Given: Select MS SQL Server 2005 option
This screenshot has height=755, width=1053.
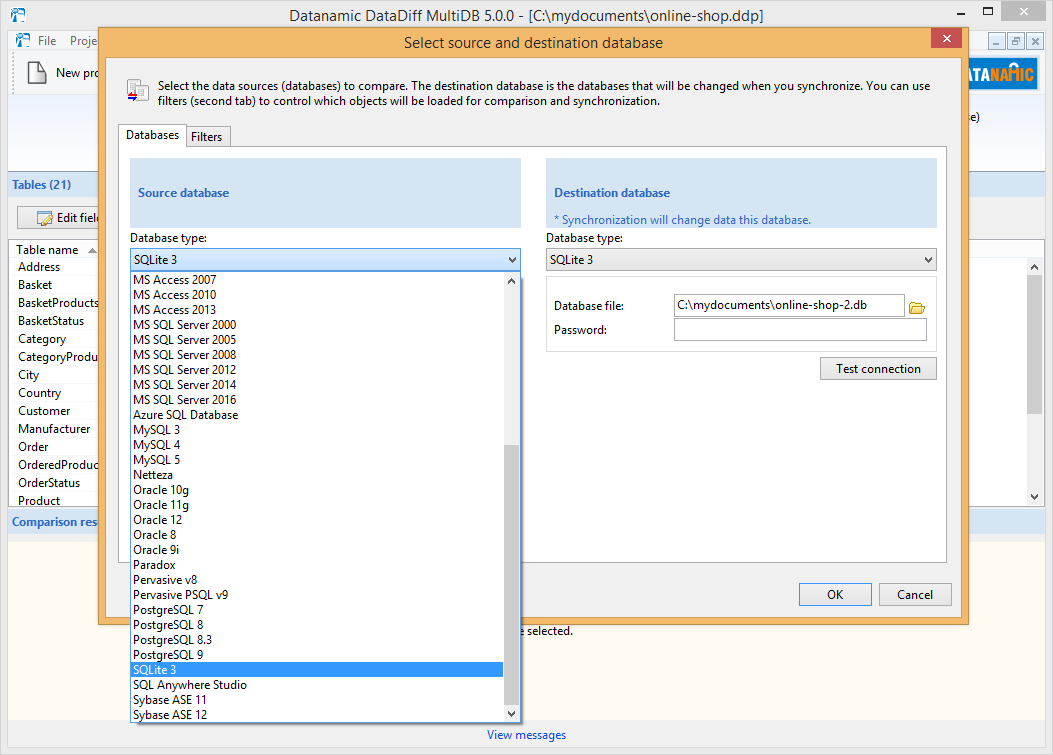Looking at the screenshot, I should click(317, 339).
